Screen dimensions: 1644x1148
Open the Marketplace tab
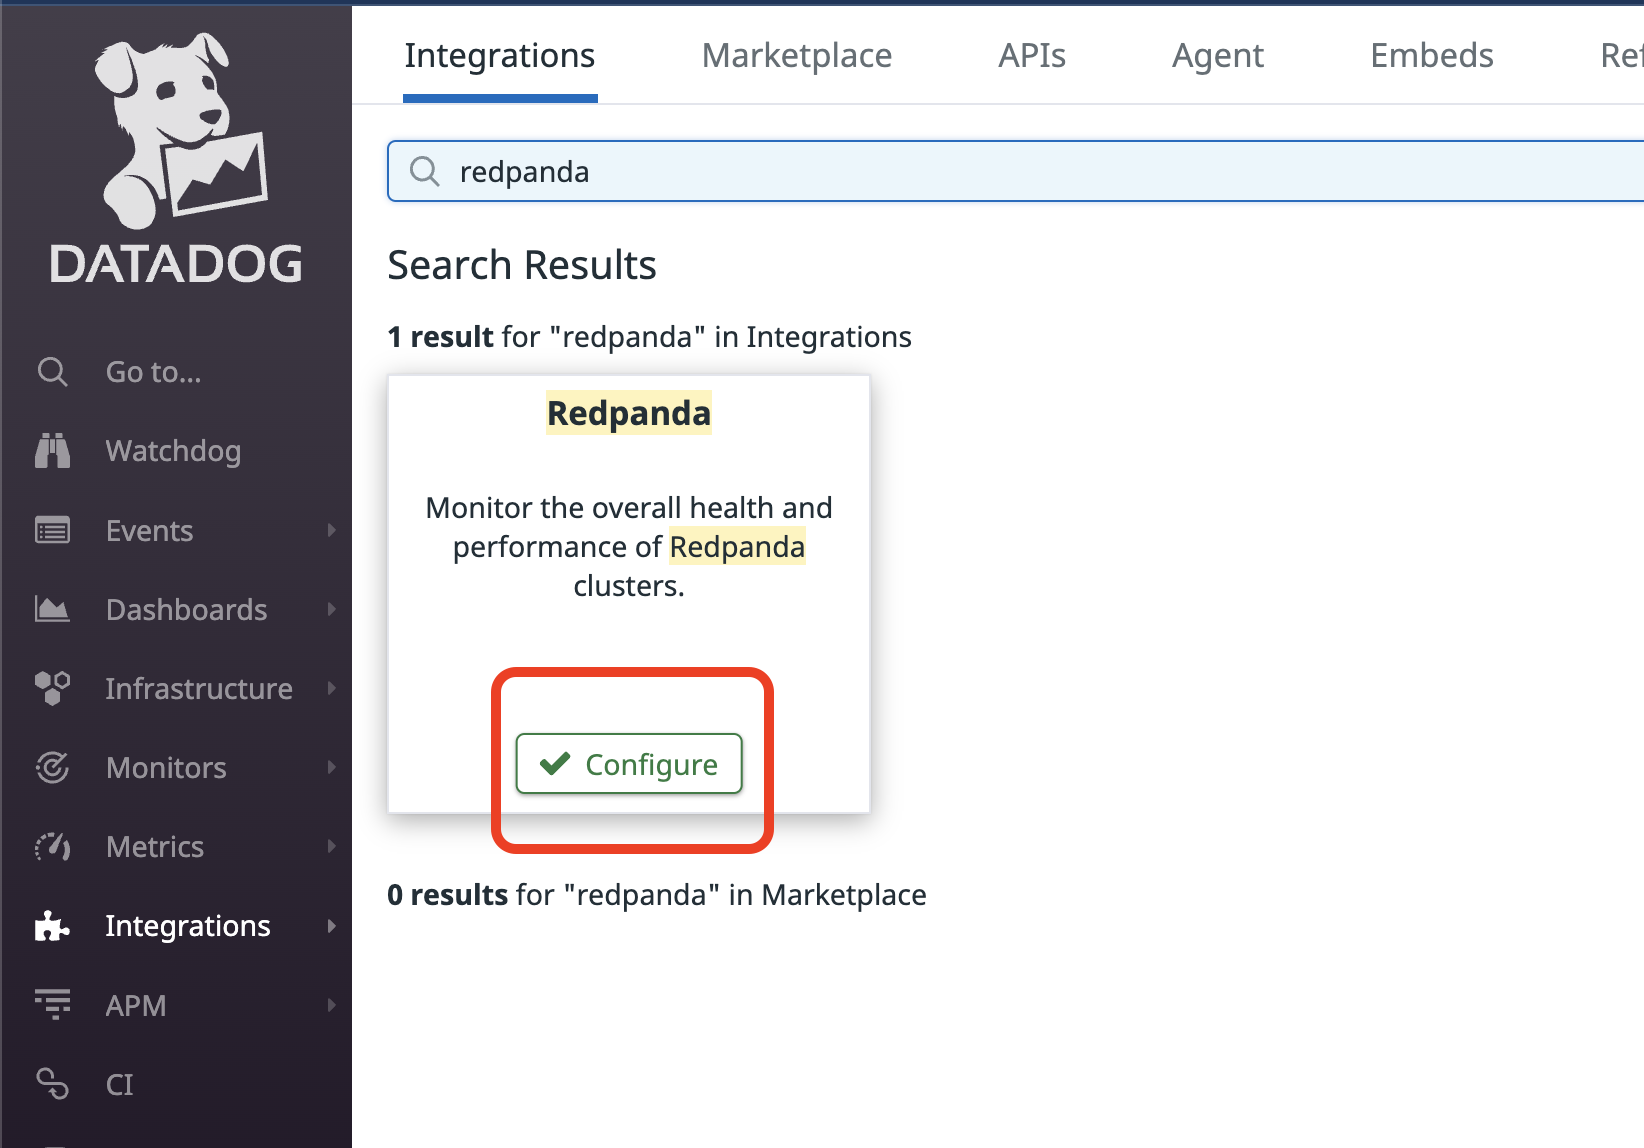[x=797, y=56]
